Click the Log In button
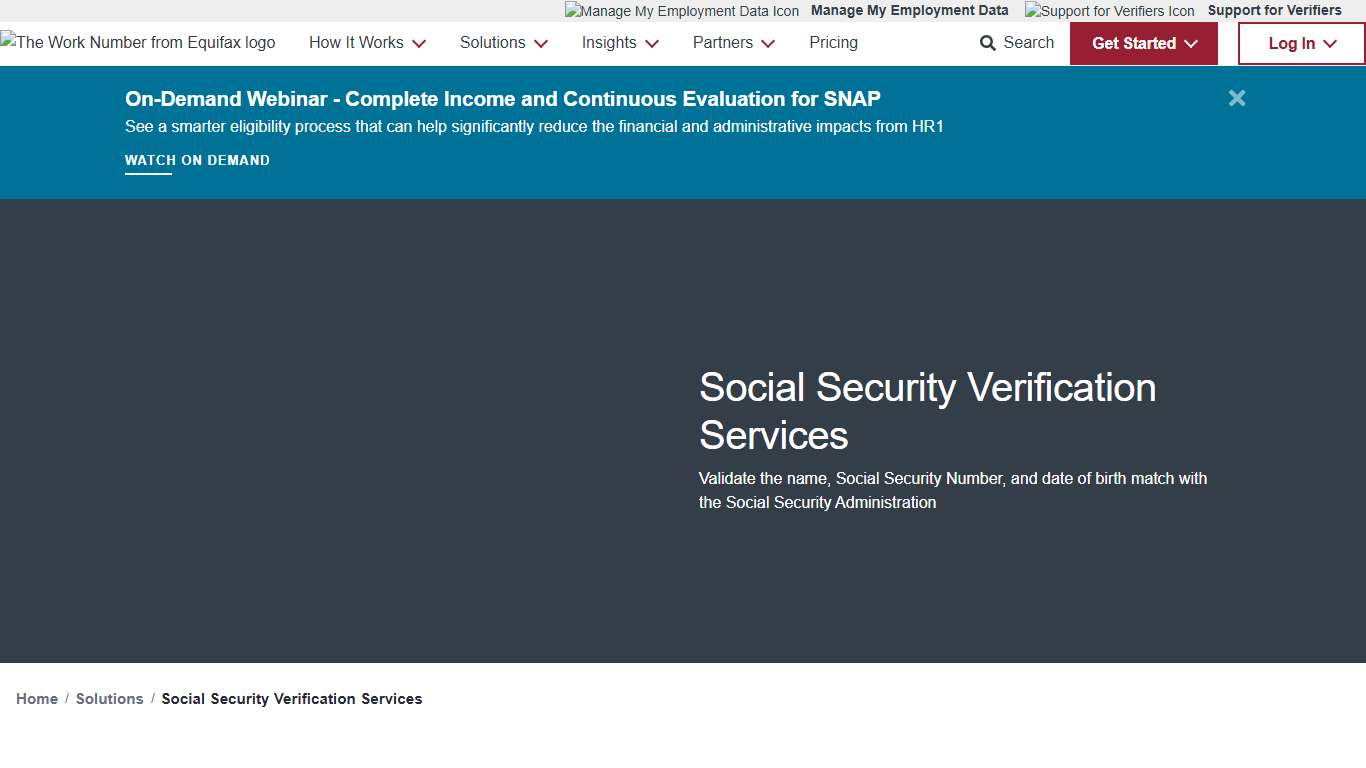 pos(1293,43)
